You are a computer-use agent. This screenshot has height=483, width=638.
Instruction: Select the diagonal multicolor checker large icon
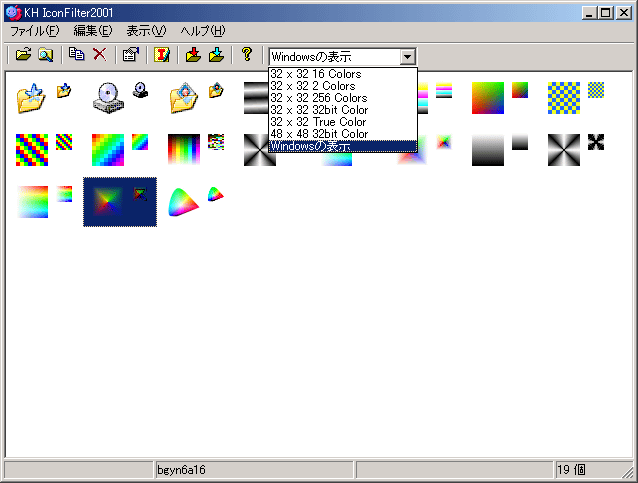pos(32,150)
